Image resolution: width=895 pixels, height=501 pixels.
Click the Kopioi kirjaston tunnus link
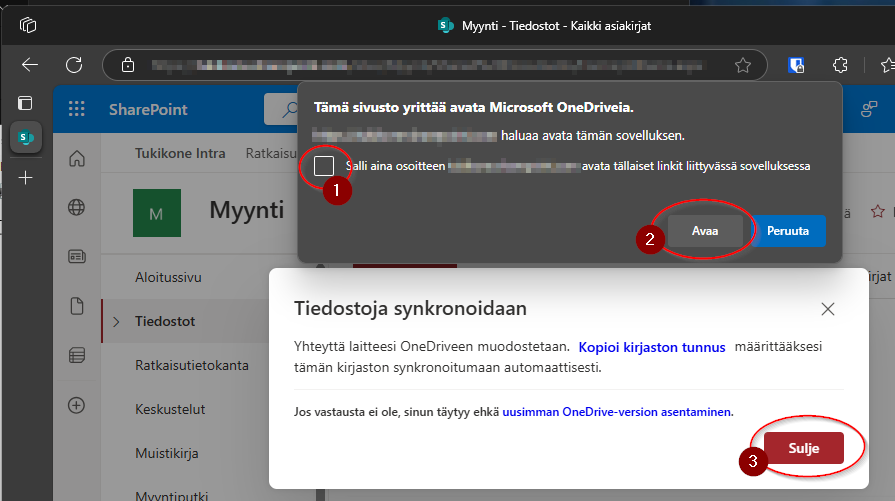pyautogui.click(x=652, y=348)
